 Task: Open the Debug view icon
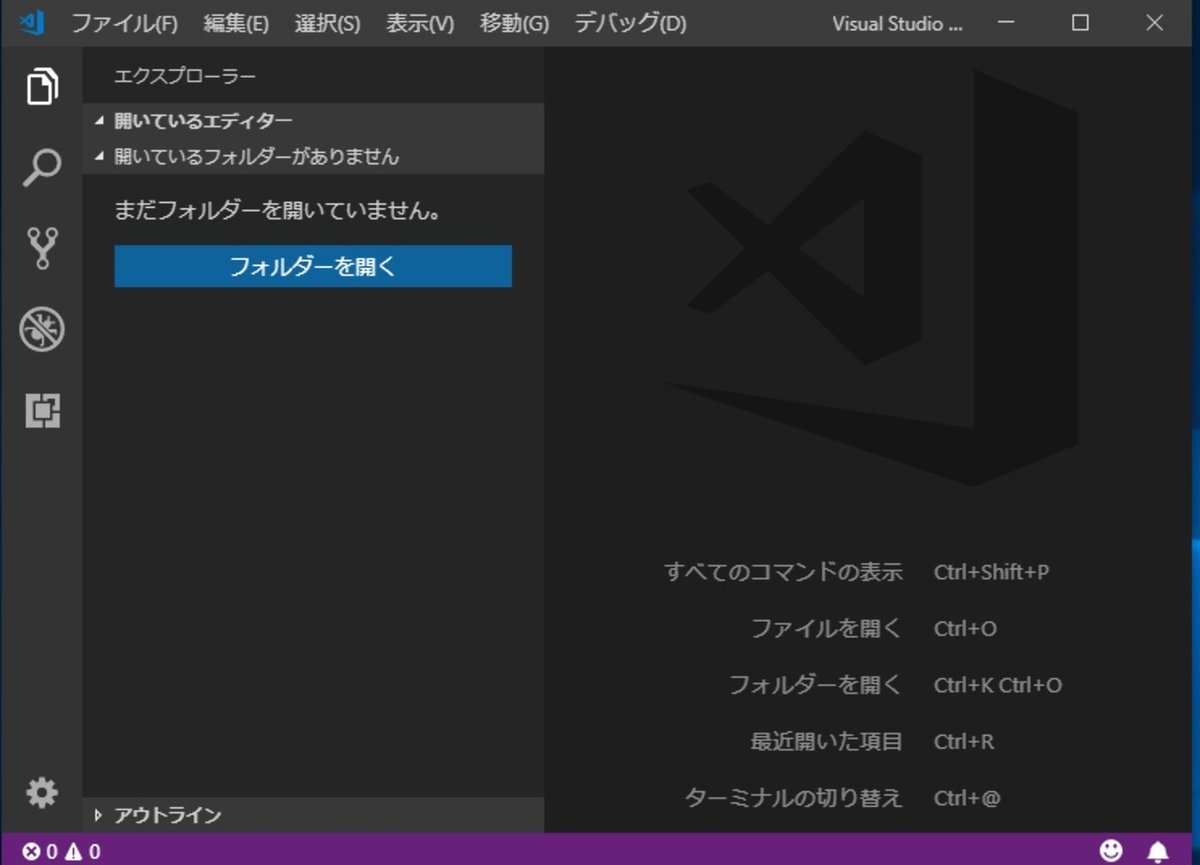(x=42, y=329)
